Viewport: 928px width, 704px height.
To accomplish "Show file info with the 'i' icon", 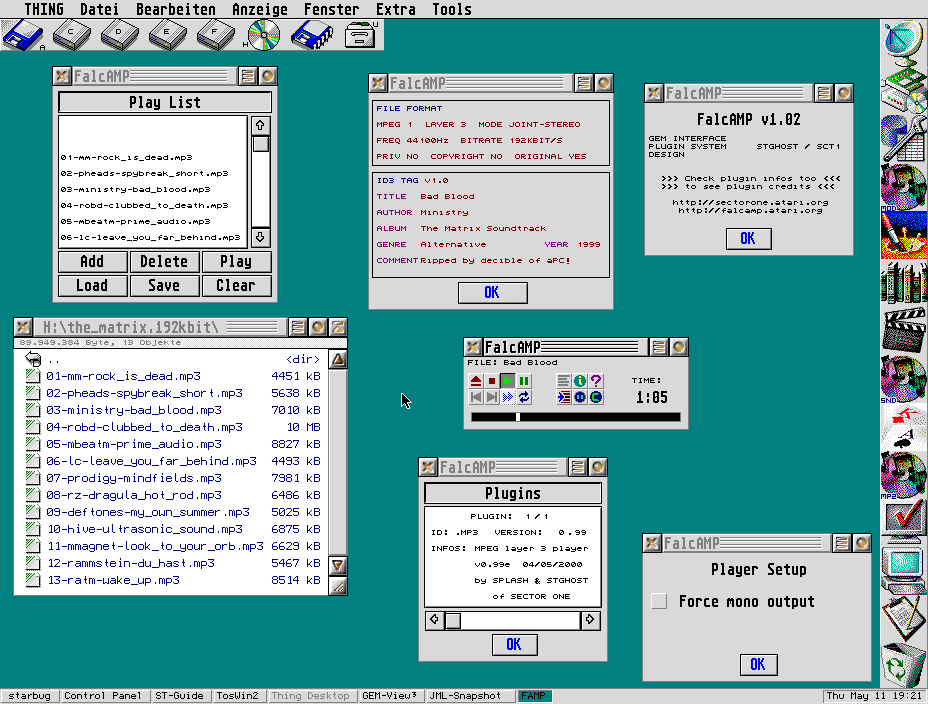I will 579,381.
